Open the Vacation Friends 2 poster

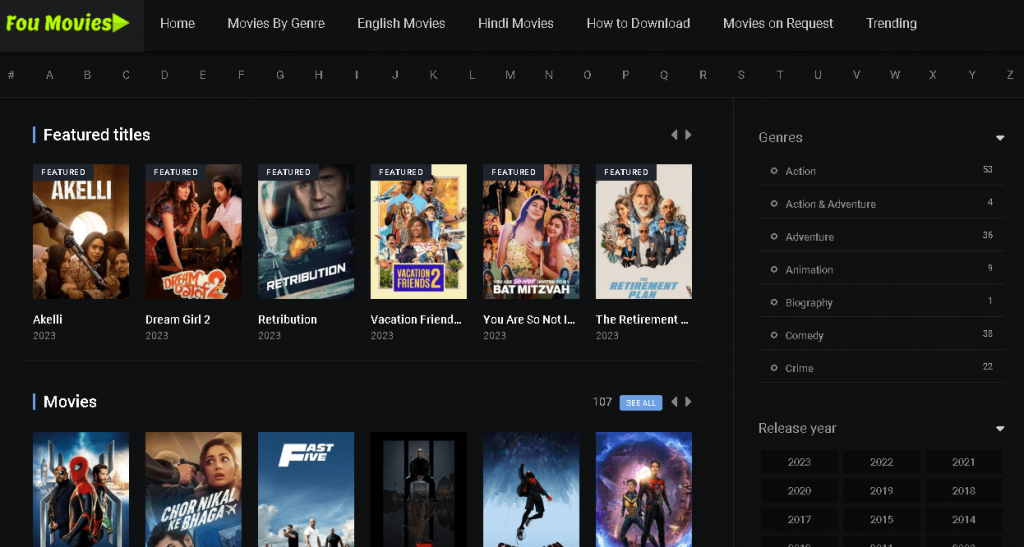419,232
